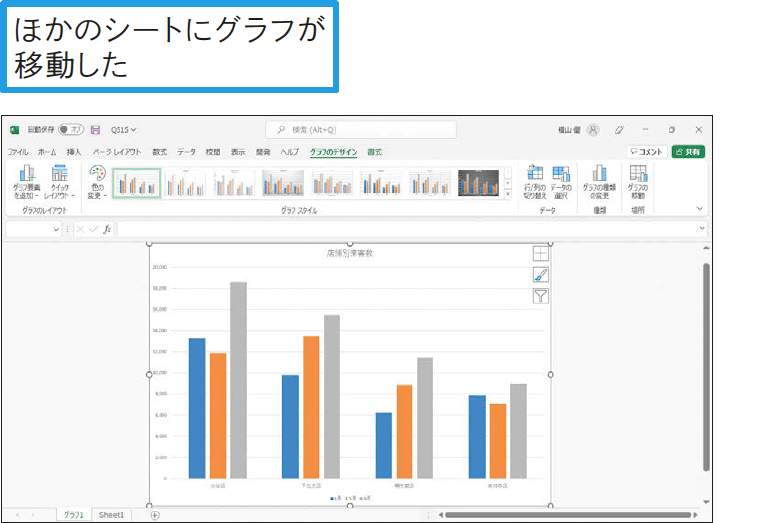This screenshot has width=783, height=523.
Task: Select the グラフ1 sheet tab
Action: click(73, 515)
